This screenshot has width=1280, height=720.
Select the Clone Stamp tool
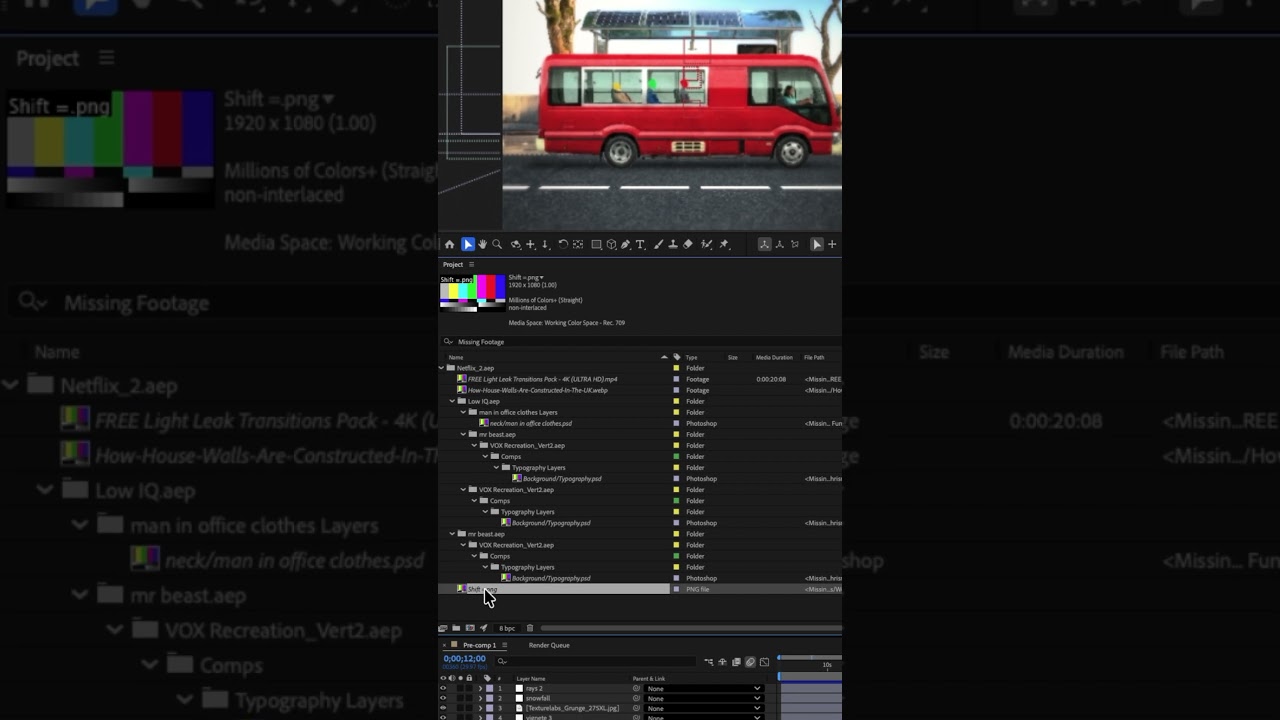(673, 245)
